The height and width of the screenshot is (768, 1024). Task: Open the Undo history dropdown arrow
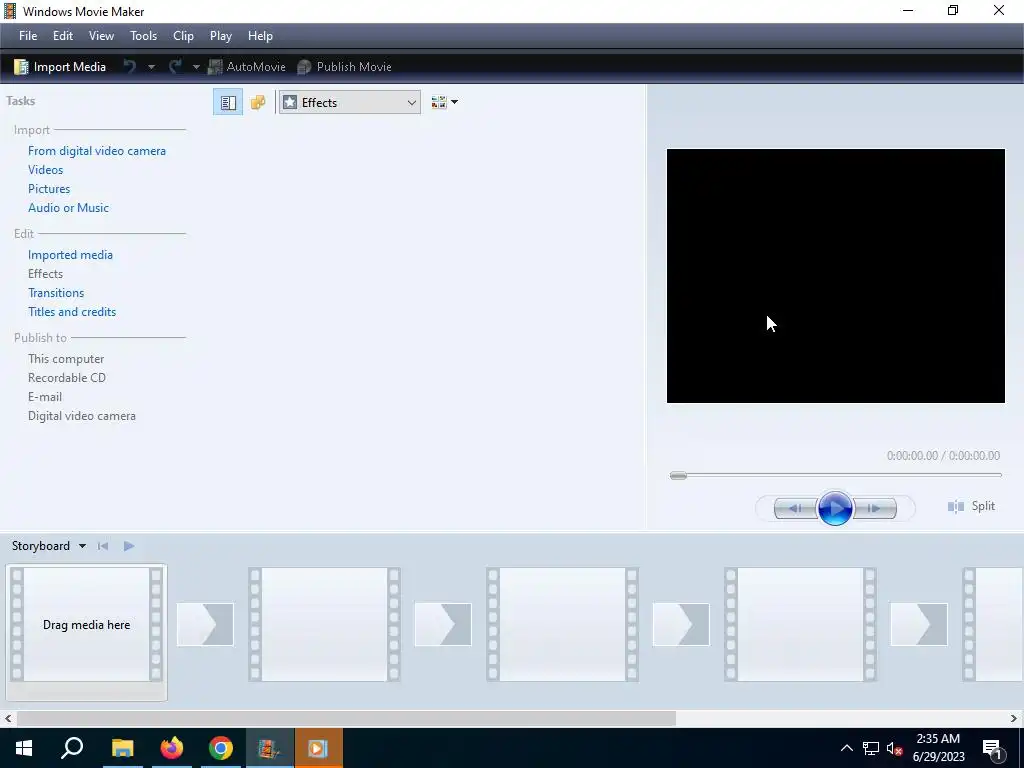click(151, 67)
